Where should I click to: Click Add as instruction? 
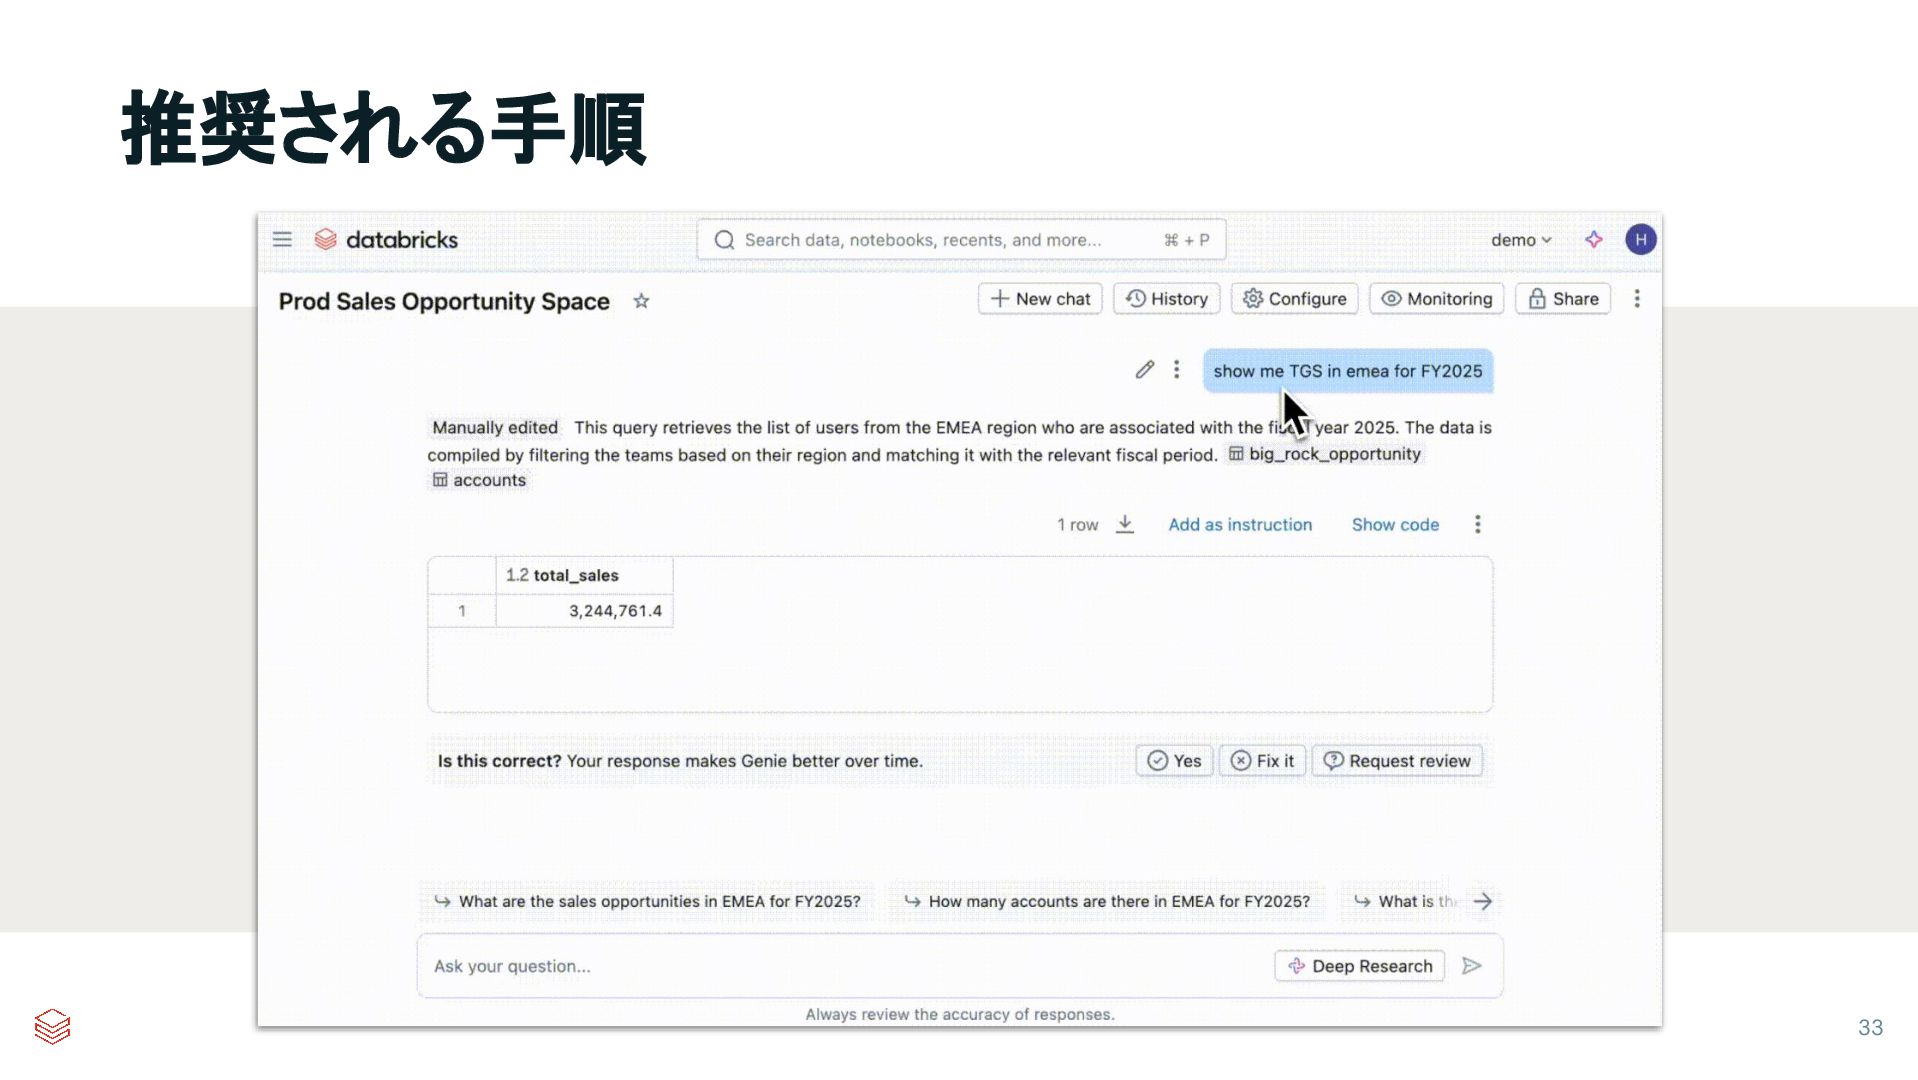pyautogui.click(x=1240, y=525)
